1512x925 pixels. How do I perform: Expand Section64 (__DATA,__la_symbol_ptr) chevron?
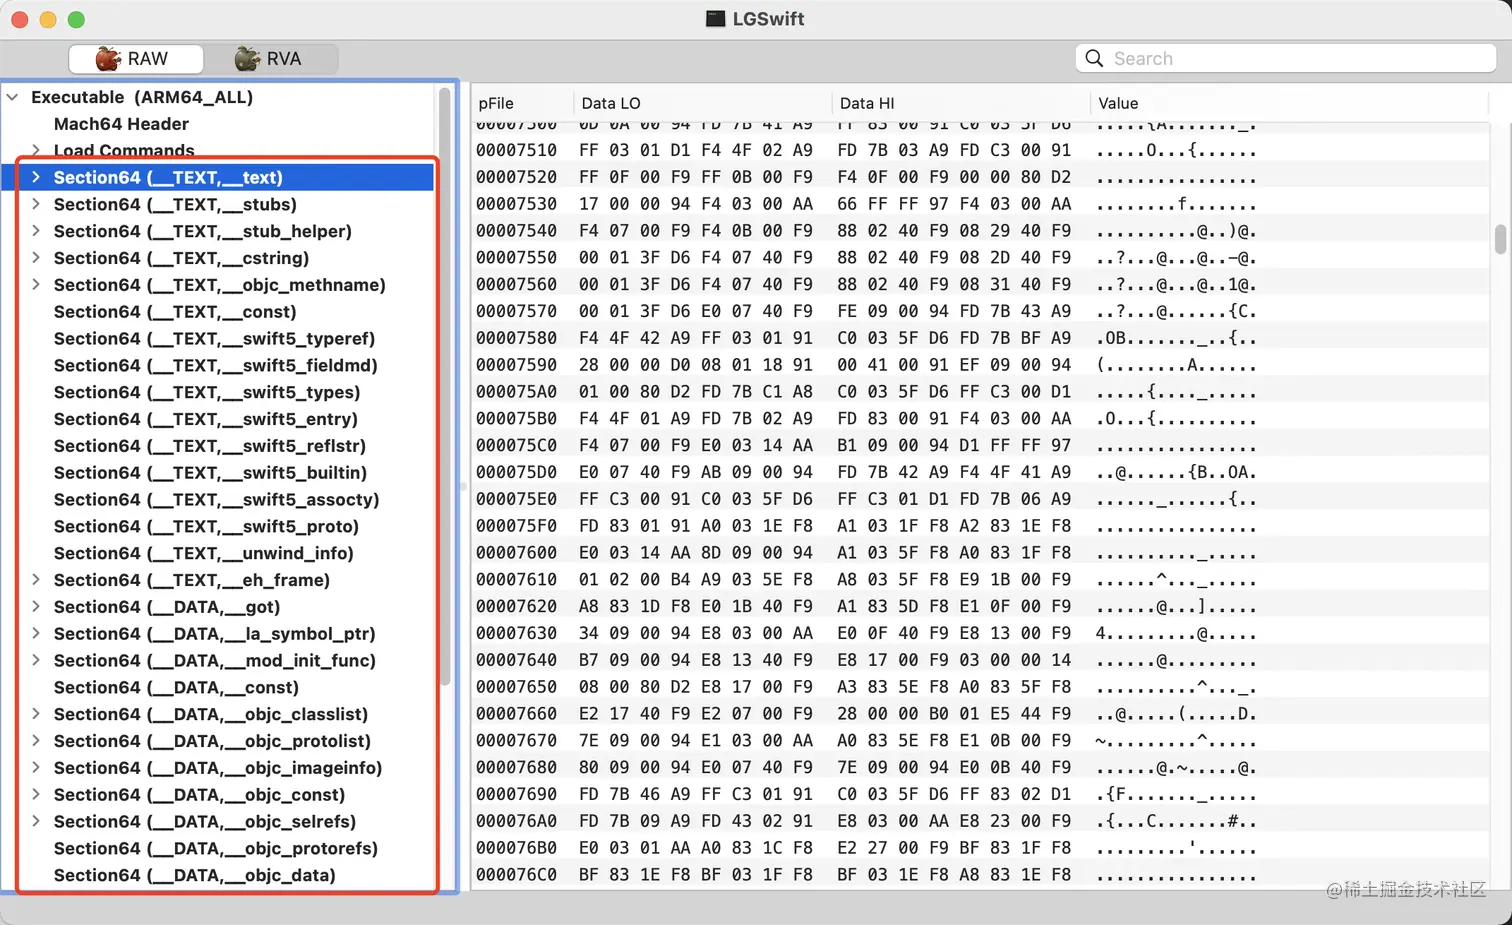coord(36,634)
